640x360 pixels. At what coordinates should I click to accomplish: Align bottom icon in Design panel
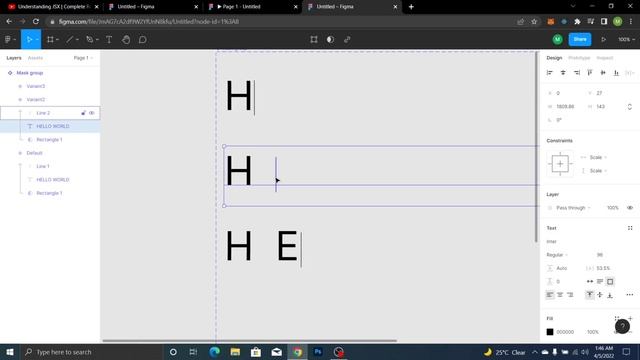click(x=616, y=73)
